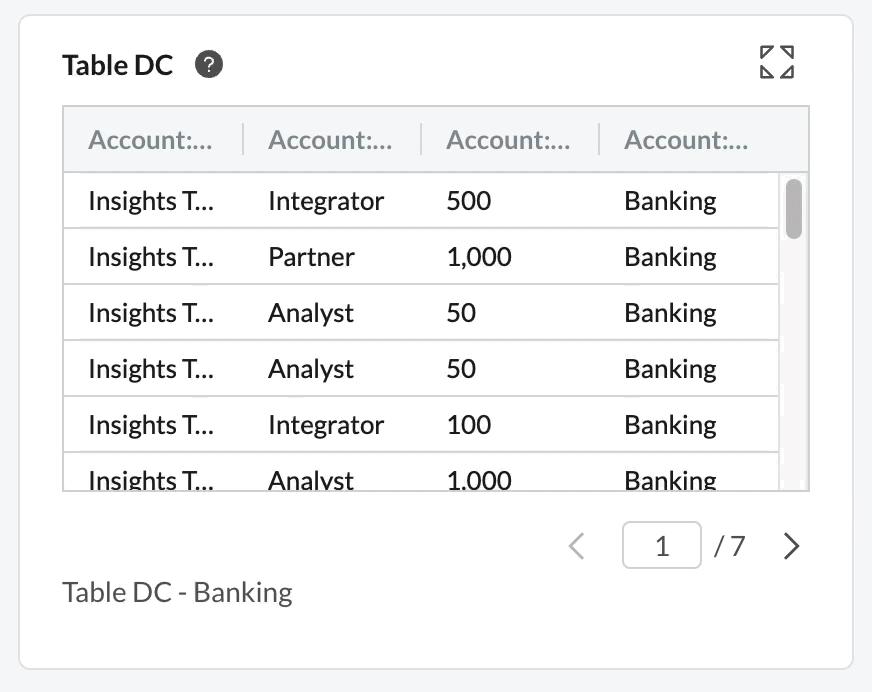Expand Table DC to fullscreen
Screen dimensions: 872x692
coord(777,62)
